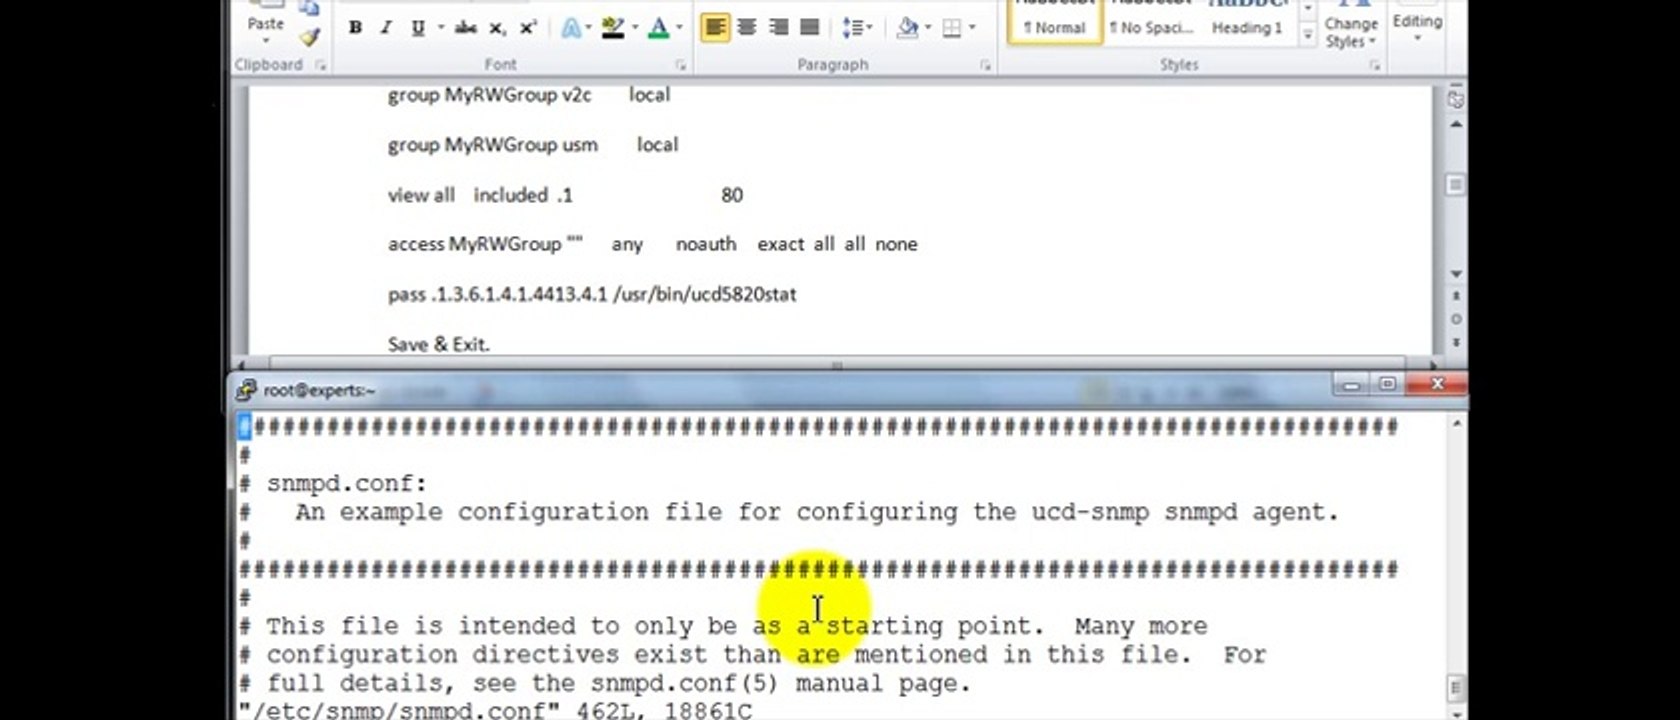1680x720 pixels.
Task: Open the Clipboard dialog launcher
Action: (321, 65)
